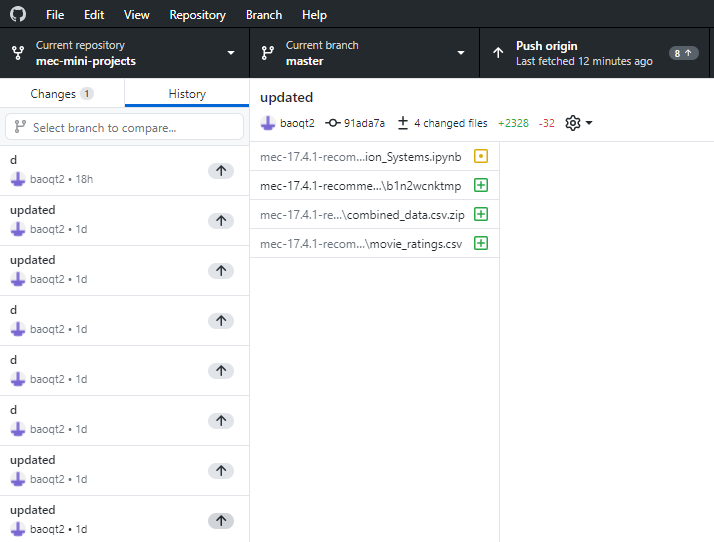This screenshot has height=542, width=714.
Task: Click baoqt2 avatar in commit header
Action: click(268, 123)
